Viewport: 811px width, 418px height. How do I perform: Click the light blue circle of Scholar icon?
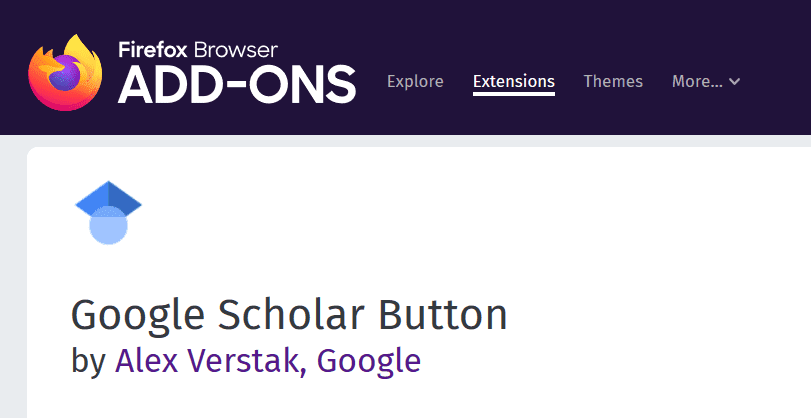point(108,226)
